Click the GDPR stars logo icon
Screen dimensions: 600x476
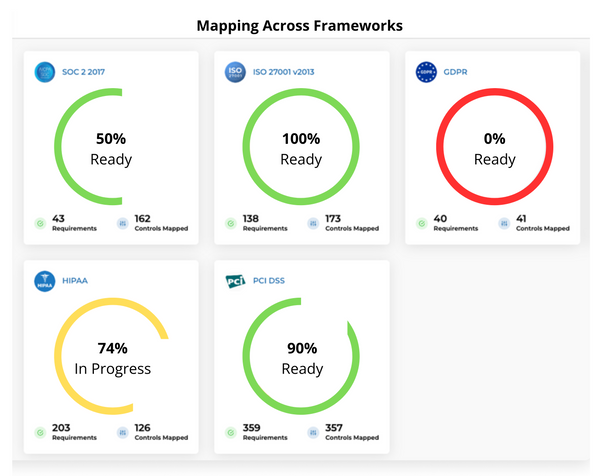point(427,72)
